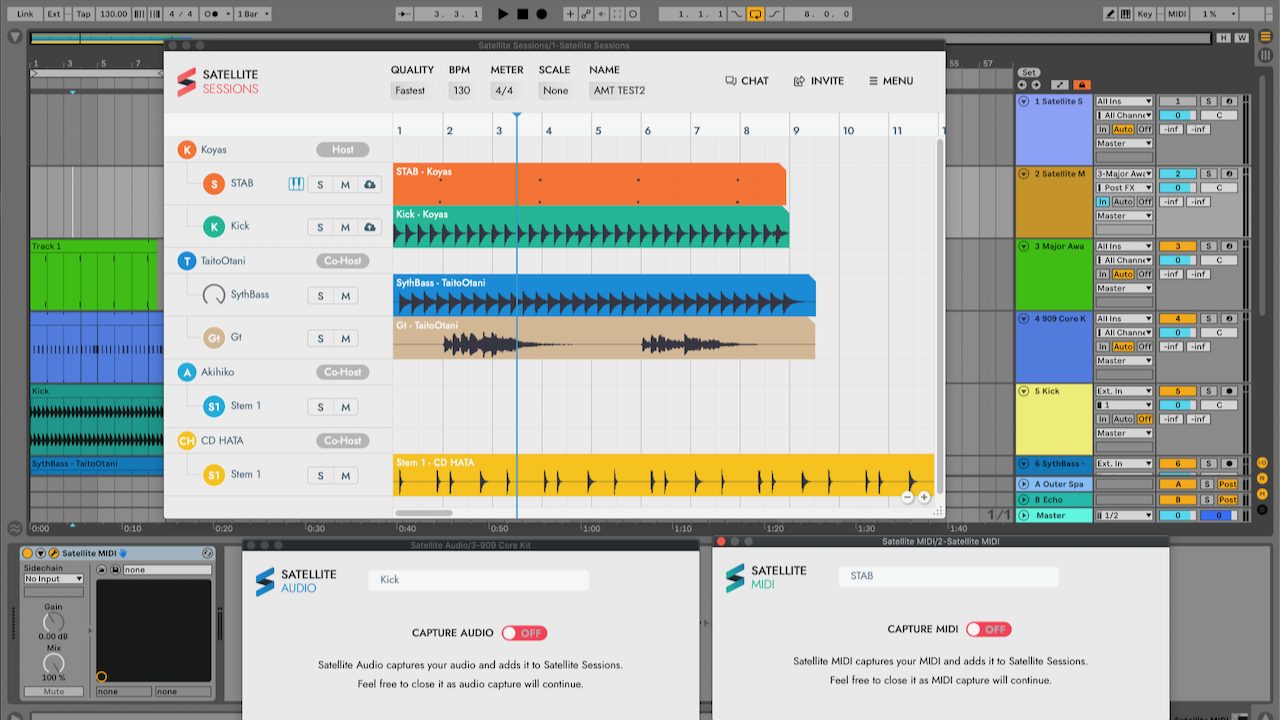
Task: Select the Gt - TaitoOtani audio clip
Action: coord(604,339)
